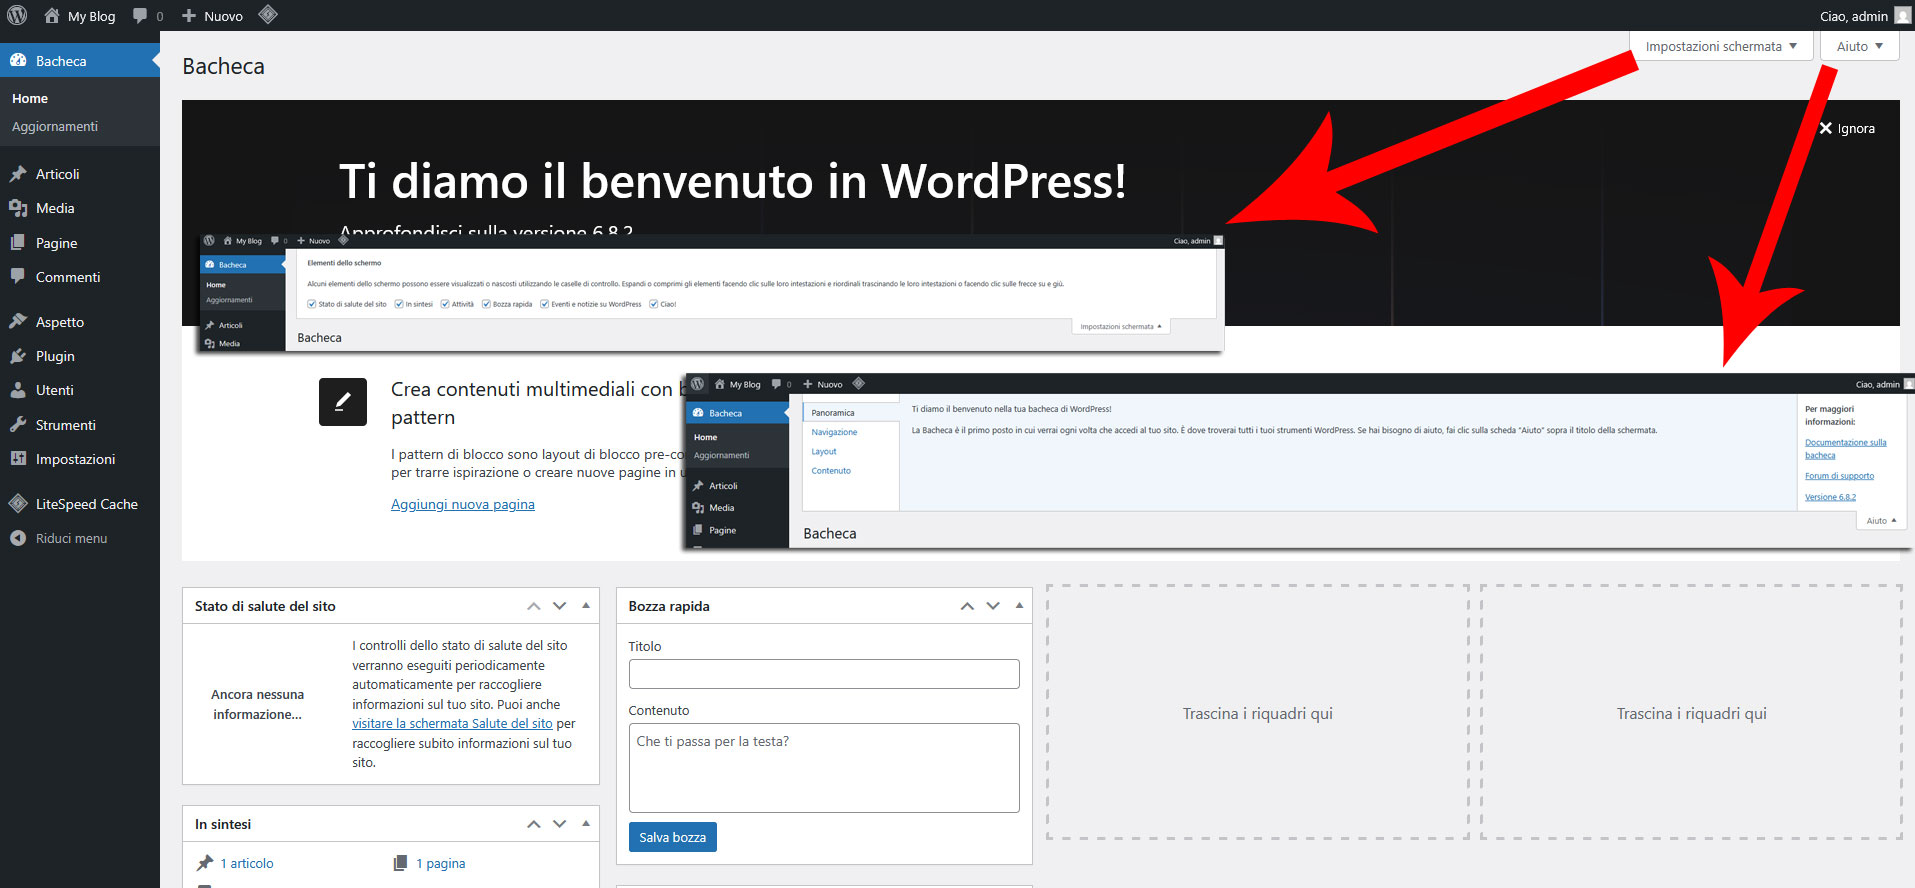Screen dimensions: 1915x888
Task: Click Salva bozza button
Action: tap(672, 837)
